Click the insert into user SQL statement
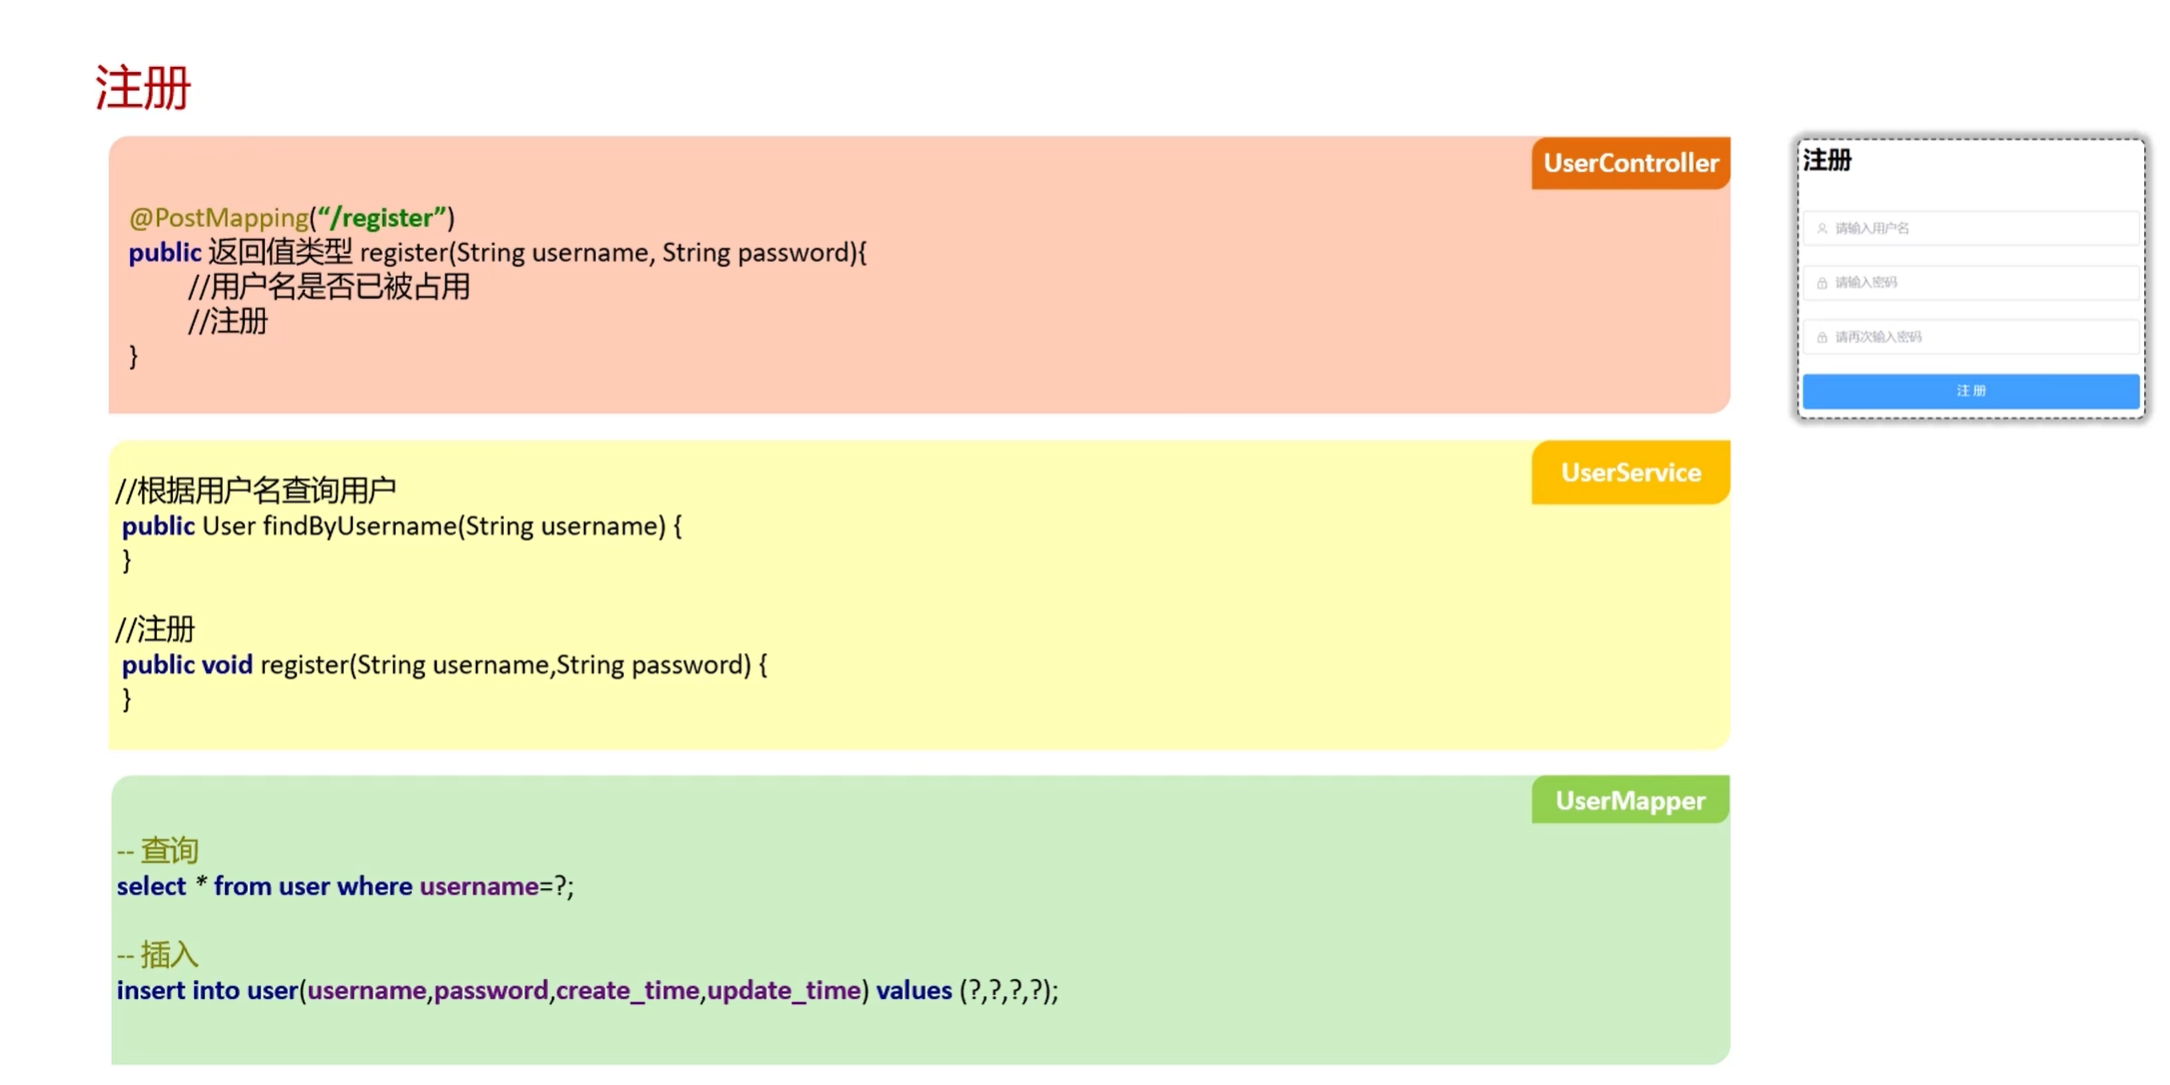Screen dimensions: 2170x1085 [x=587, y=990]
